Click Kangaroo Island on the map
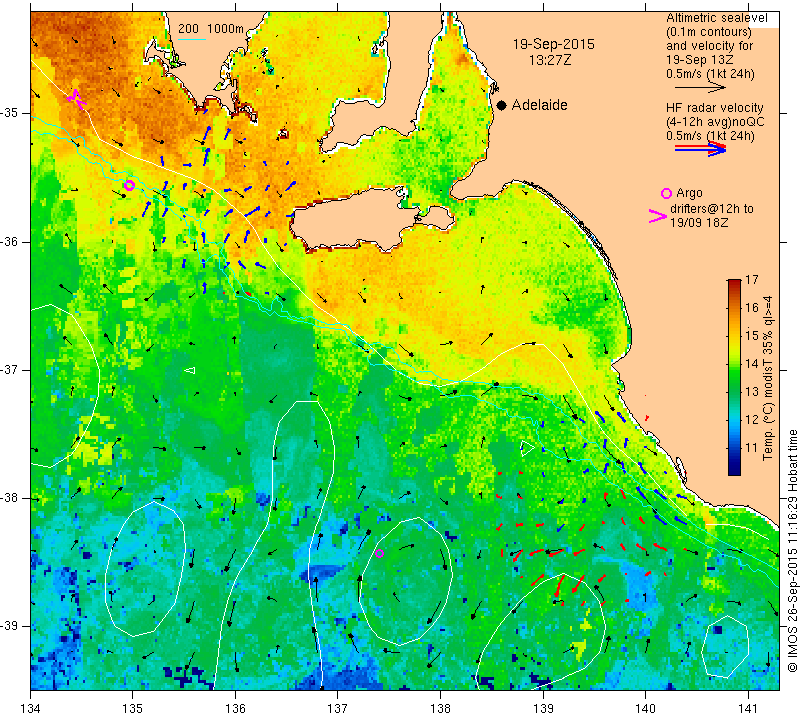Viewport: 800px width, 720px height. (x=357, y=219)
